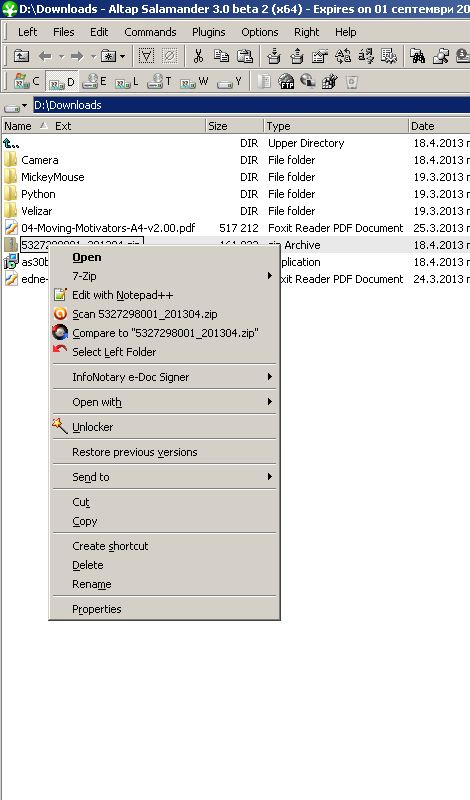470x800 pixels.
Task: Choose Select Left Folder
Action: pyautogui.click(x=164, y=352)
